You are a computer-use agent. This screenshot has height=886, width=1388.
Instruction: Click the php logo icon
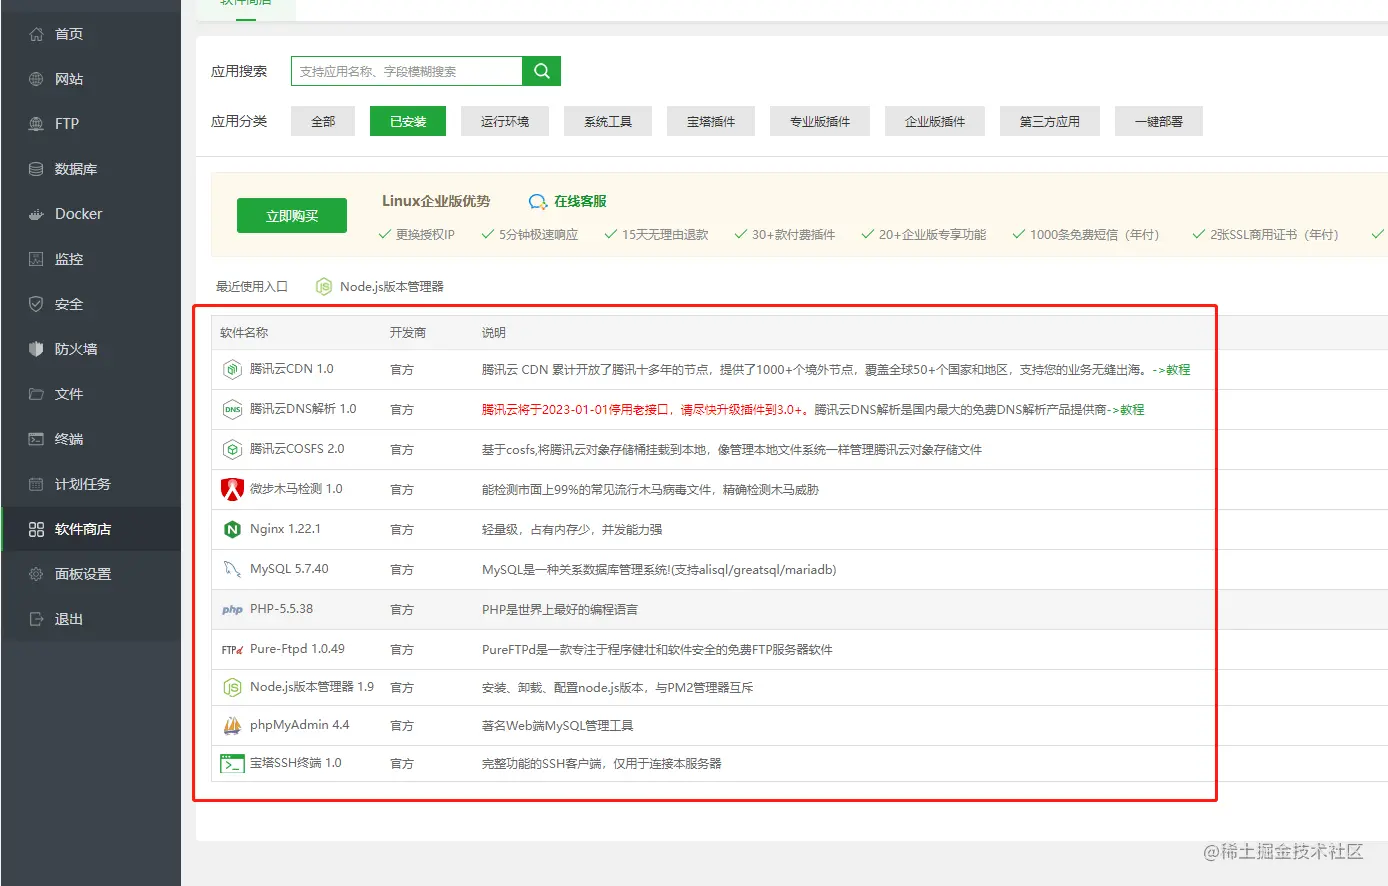click(232, 609)
